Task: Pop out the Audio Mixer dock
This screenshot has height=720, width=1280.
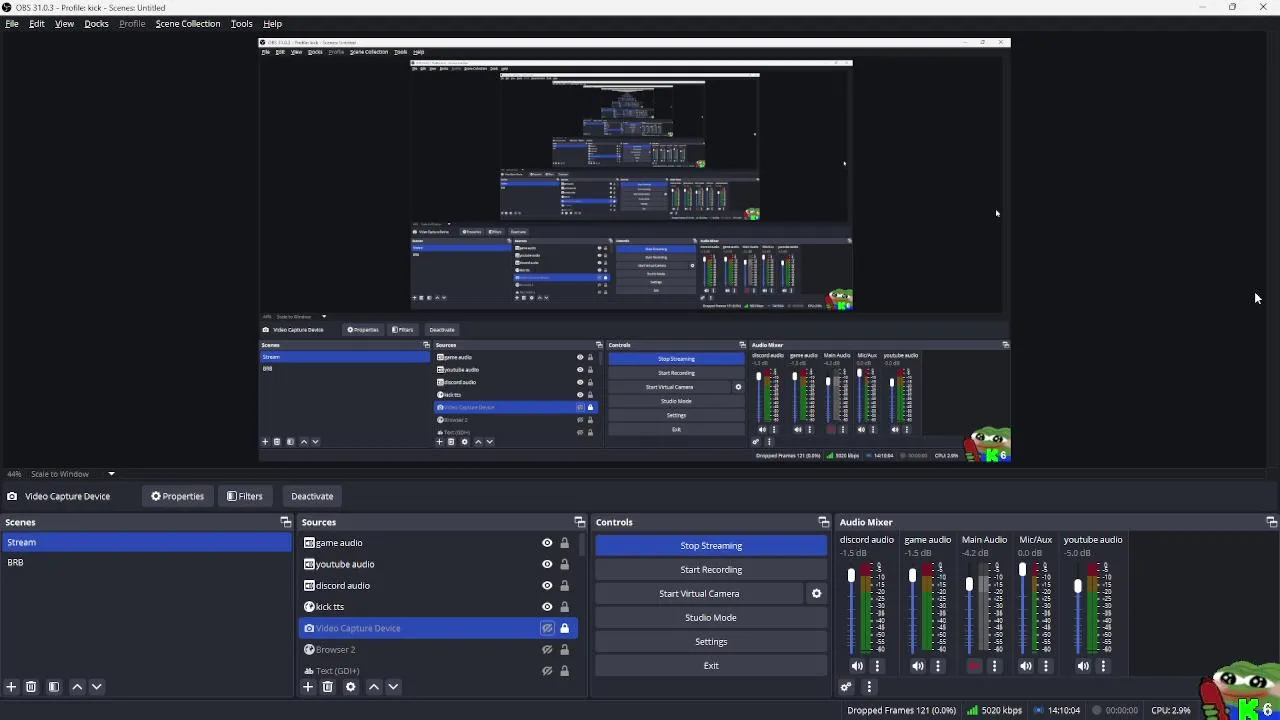Action: (x=1271, y=522)
